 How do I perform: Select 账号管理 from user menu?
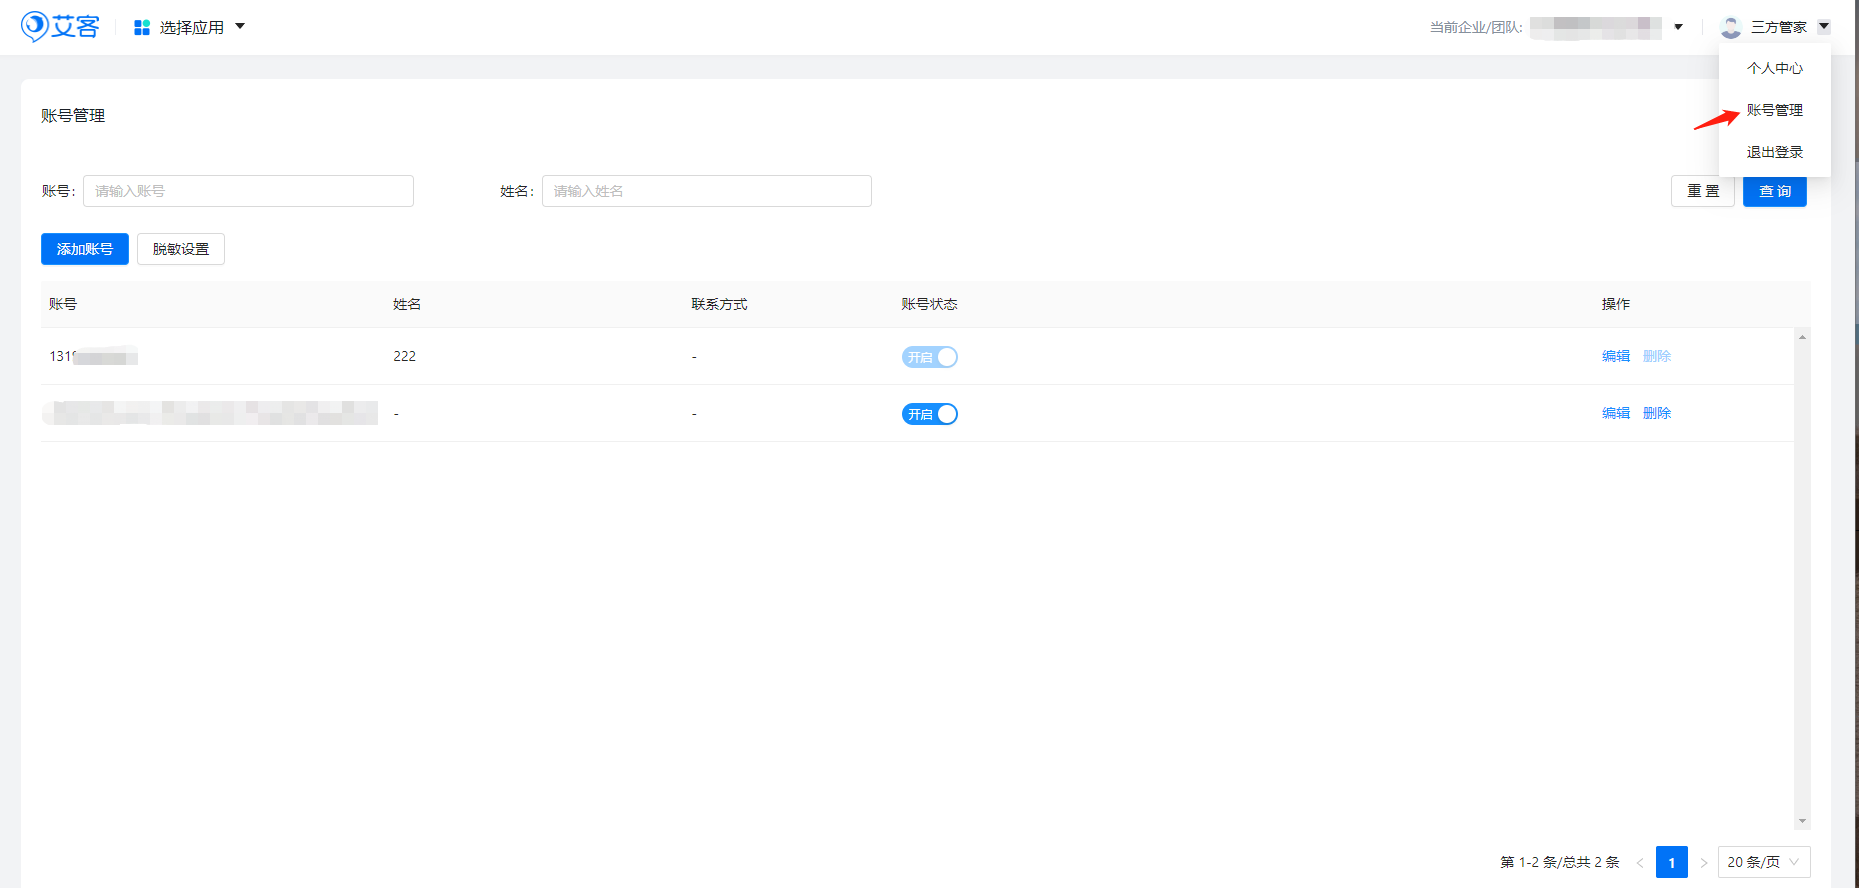[1774, 110]
